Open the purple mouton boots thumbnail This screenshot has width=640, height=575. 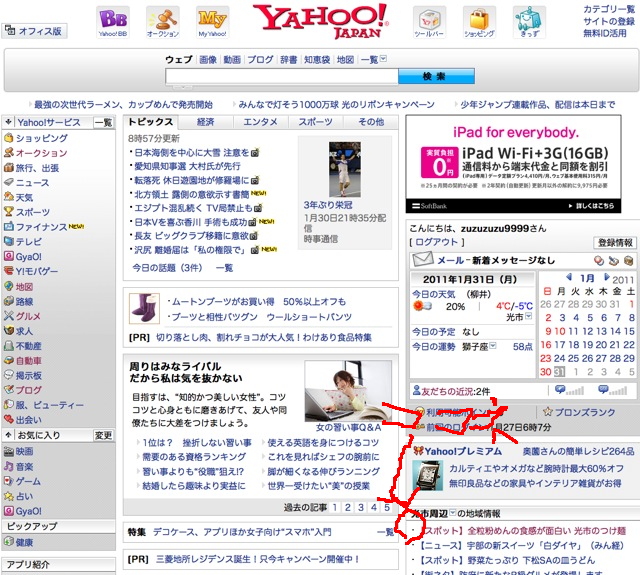144,309
